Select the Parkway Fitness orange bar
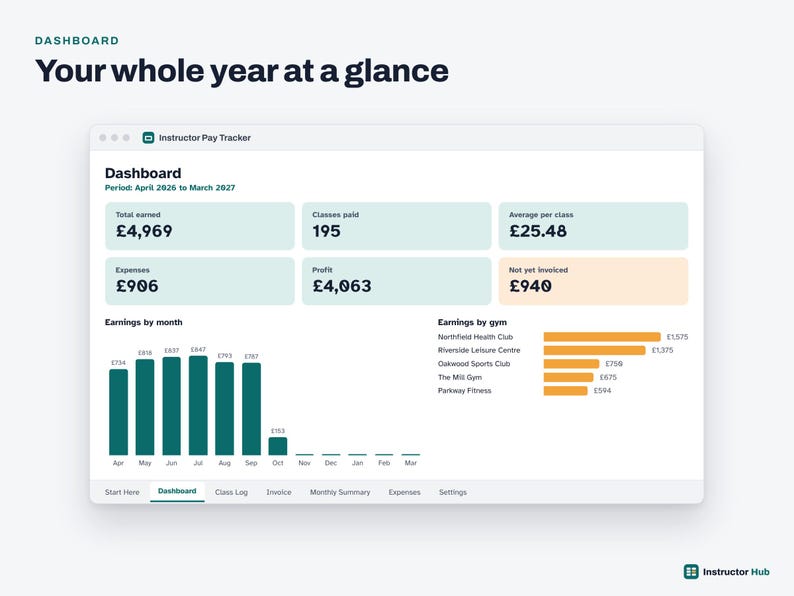 (x=566, y=390)
